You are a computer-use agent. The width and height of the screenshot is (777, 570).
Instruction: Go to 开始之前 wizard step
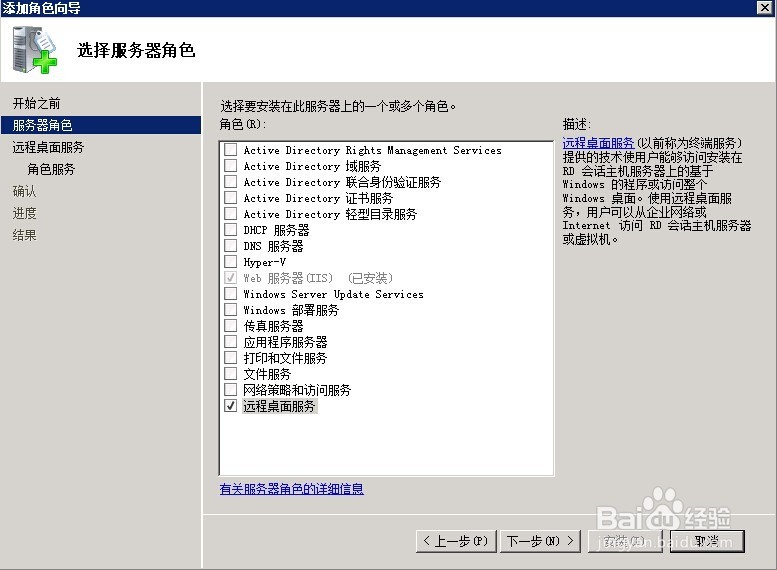(37, 103)
